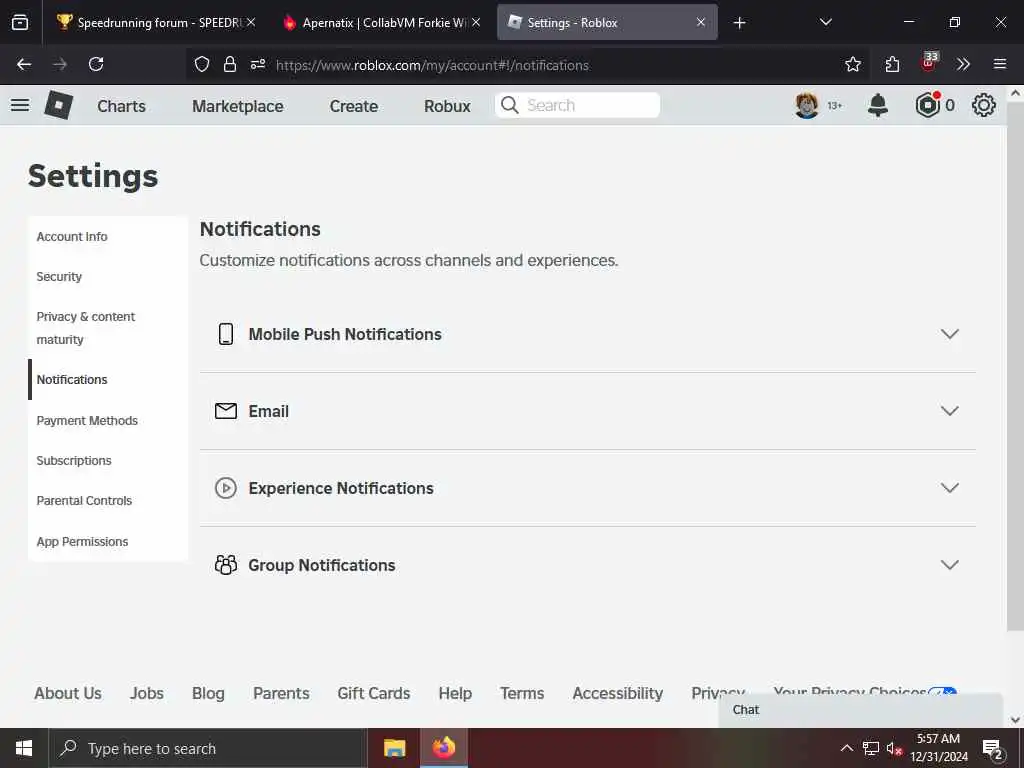Show hidden system tray icons
This screenshot has width=1024, height=768.
point(846,748)
